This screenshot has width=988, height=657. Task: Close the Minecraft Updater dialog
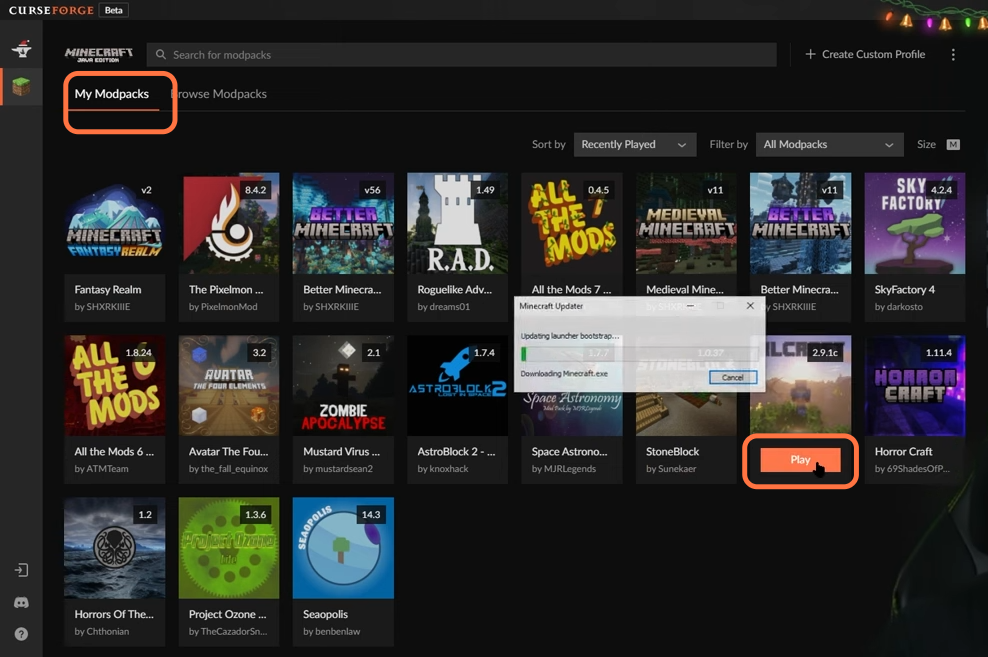point(750,306)
